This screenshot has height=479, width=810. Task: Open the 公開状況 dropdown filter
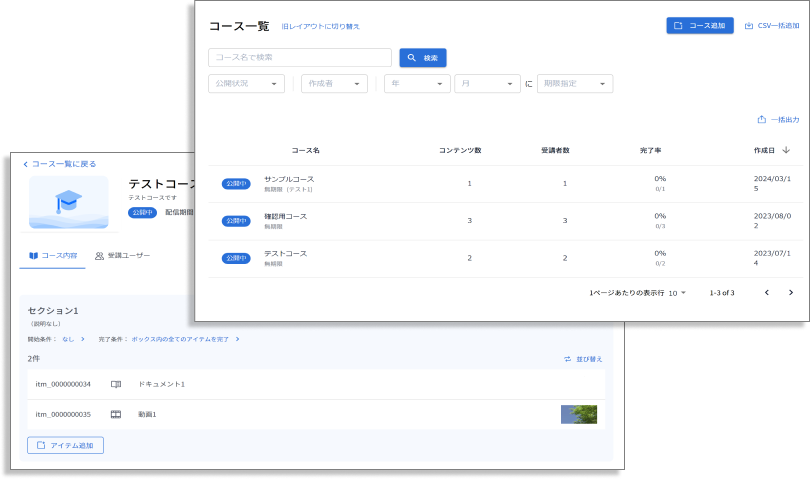pos(246,84)
